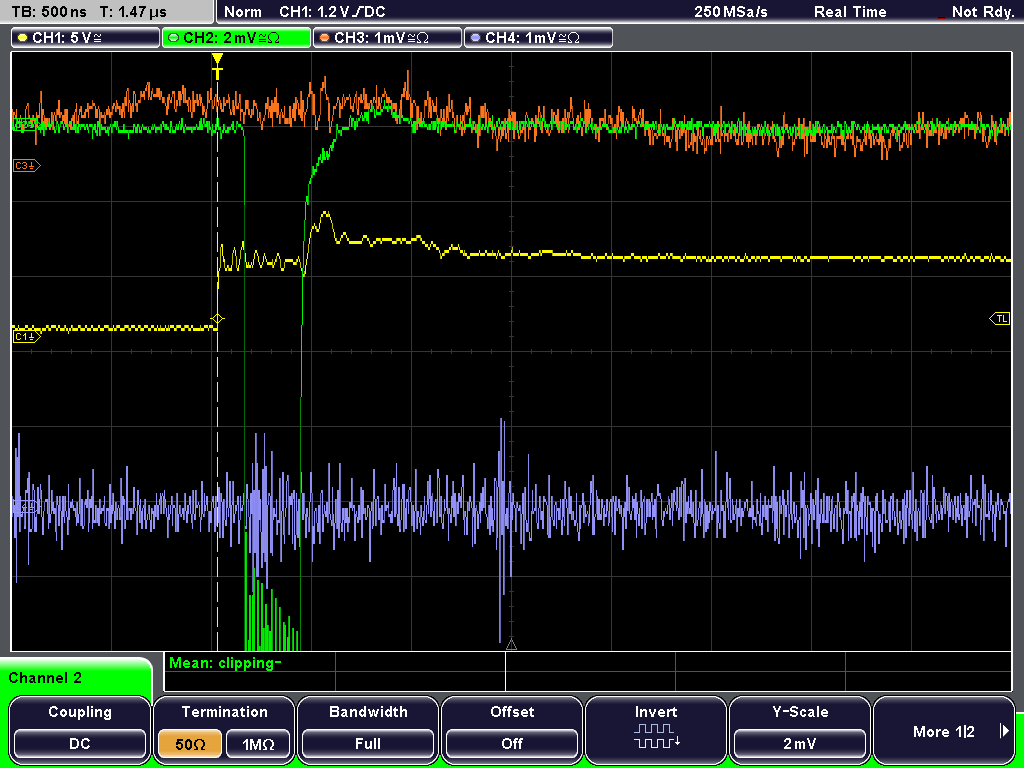
Task: Click the T: 1.47 µs trigger time readout
Action: tap(133, 12)
